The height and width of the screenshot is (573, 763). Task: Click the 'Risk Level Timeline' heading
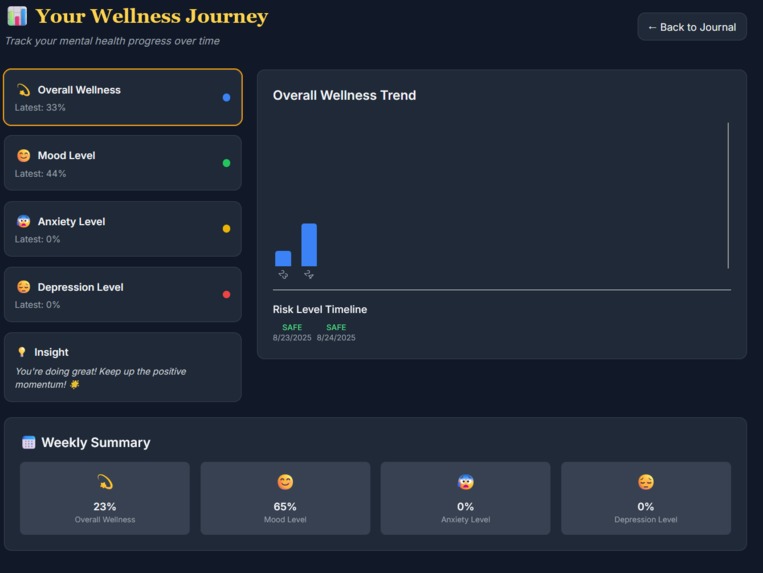tap(320, 309)
